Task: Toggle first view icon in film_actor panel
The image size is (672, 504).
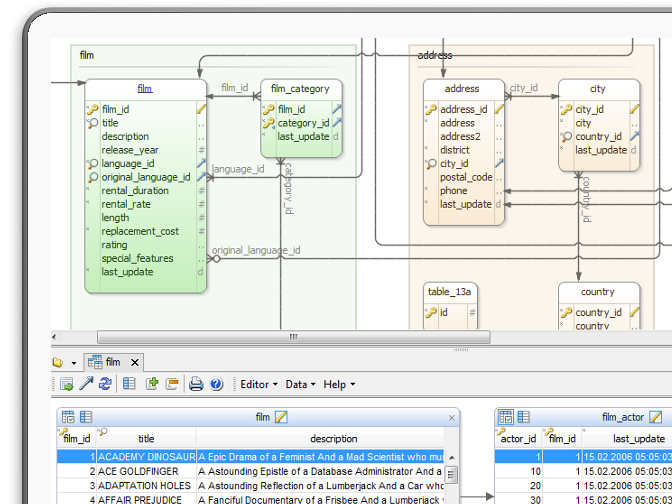Action: [506, 417]
